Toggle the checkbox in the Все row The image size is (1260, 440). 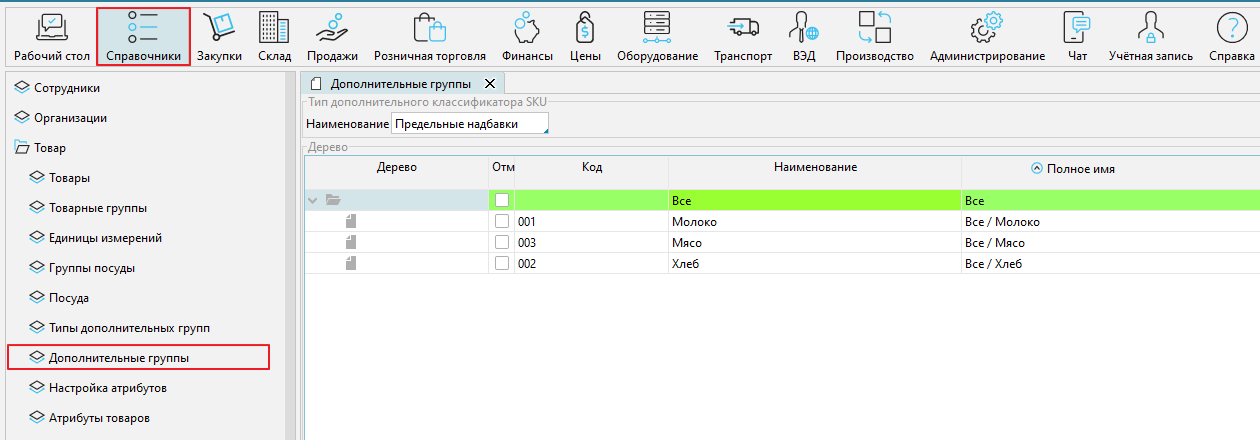pos(502,201)
